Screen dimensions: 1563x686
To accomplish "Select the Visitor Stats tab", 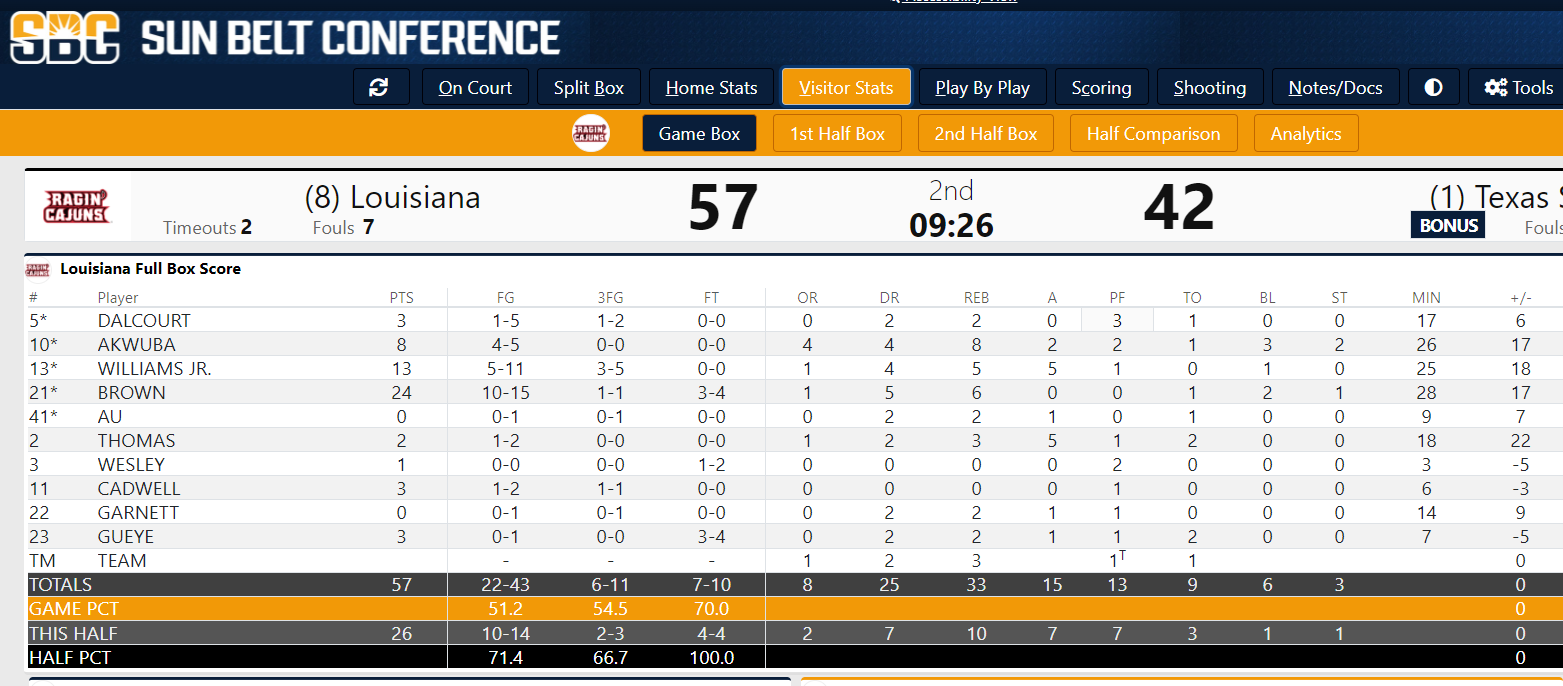I will (x=846, y=87).
